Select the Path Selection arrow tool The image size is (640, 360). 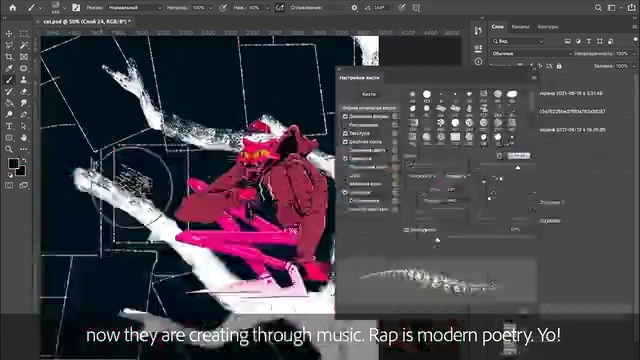(x=24, y=126)
